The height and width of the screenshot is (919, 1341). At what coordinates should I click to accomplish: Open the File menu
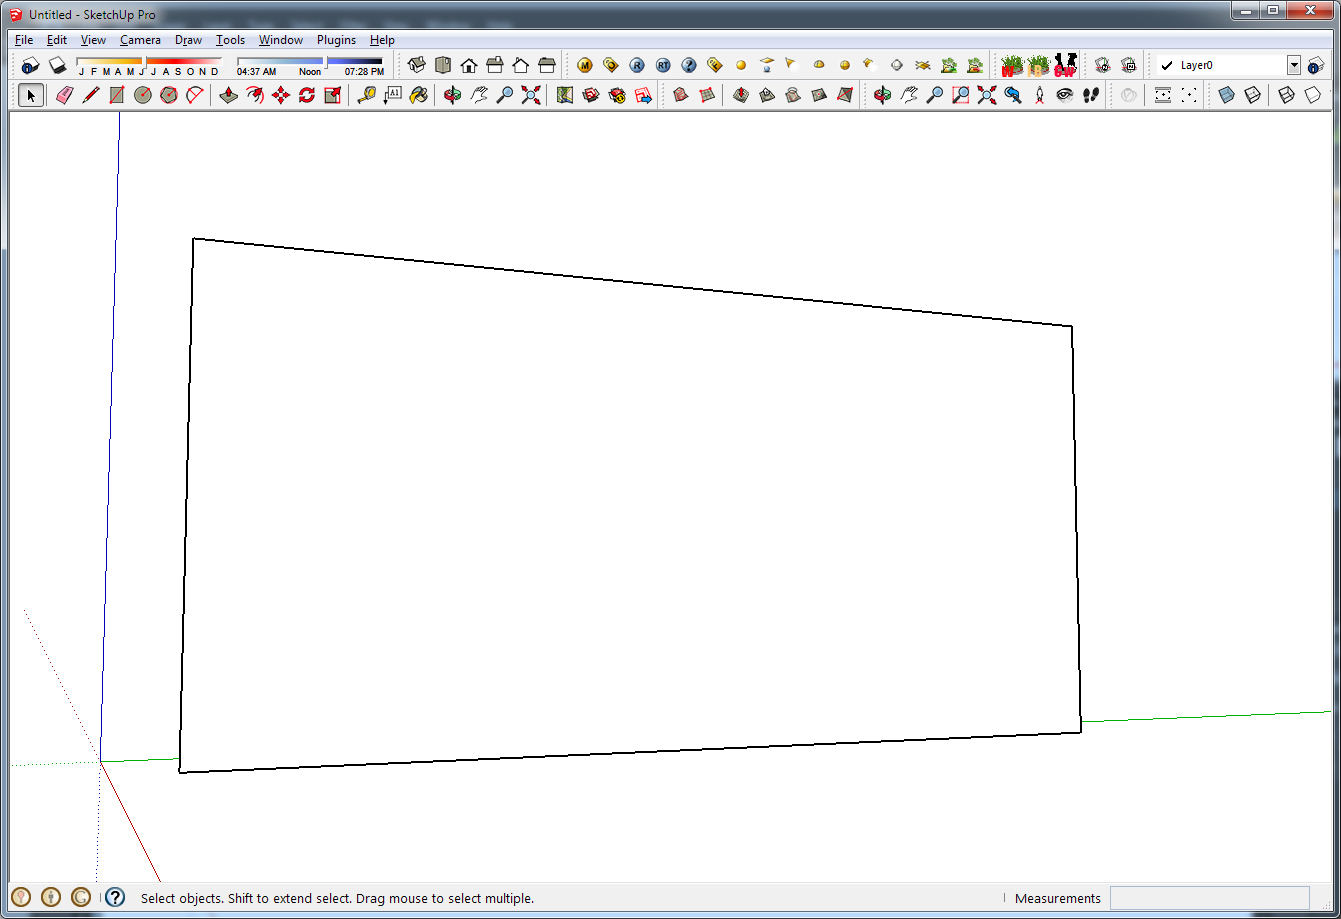click(24, 40)
